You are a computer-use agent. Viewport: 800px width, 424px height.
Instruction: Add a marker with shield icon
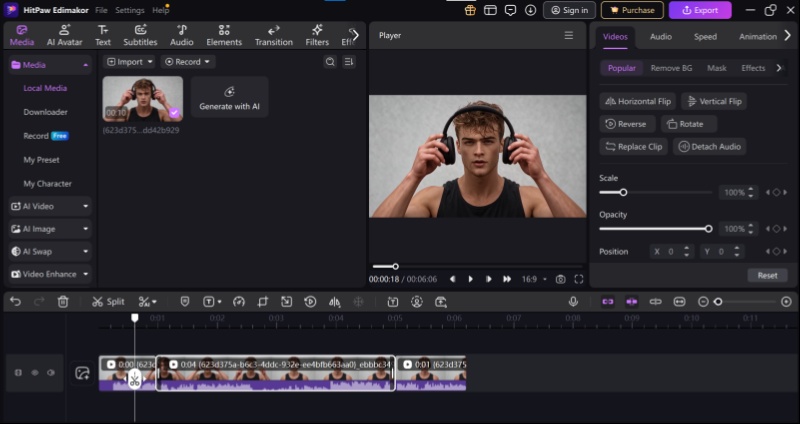185,302
